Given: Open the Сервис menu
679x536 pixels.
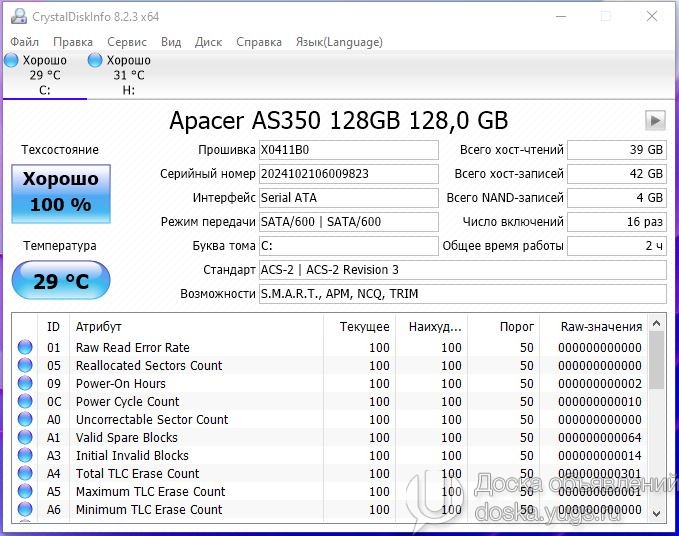Looking at the screenshot, I should click(x=127, y=42).
